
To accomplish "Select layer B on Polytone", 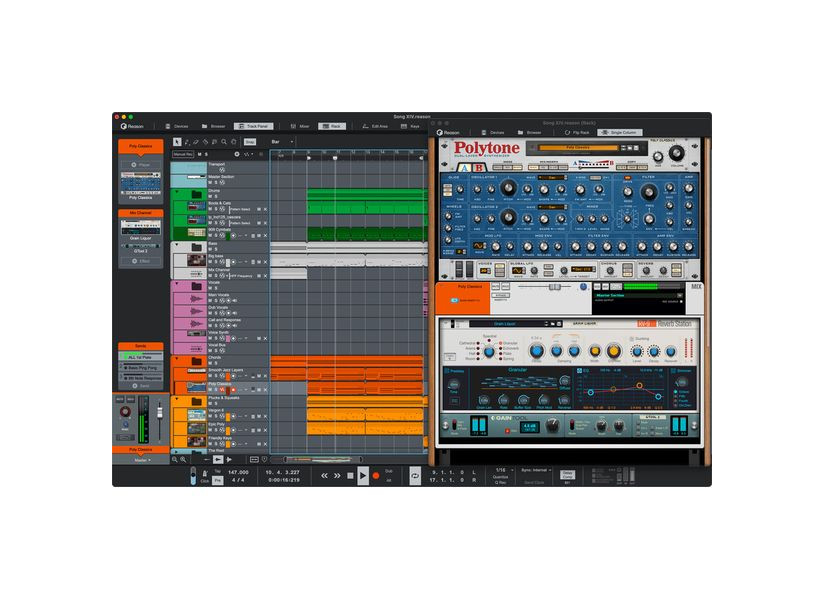I will (x=478, y=168).
